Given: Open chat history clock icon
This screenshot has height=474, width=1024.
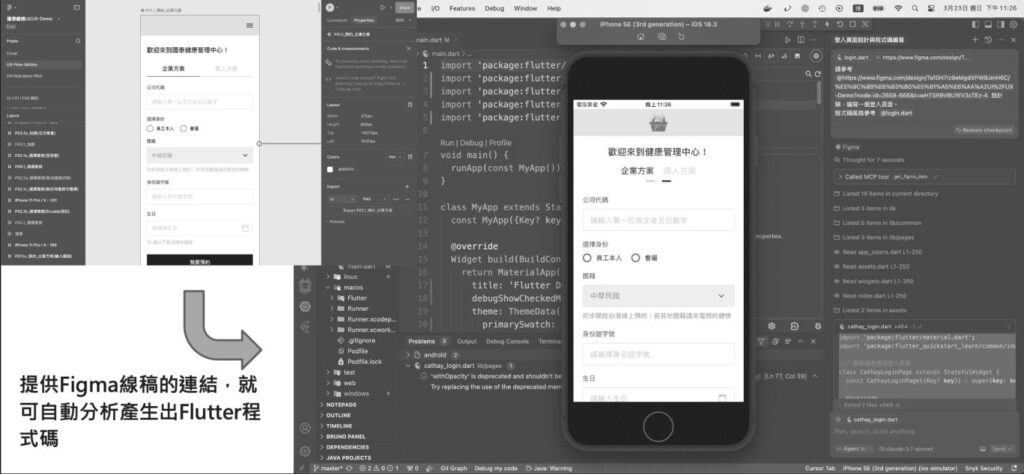Looking at the screenshot, I should (988, 40).
